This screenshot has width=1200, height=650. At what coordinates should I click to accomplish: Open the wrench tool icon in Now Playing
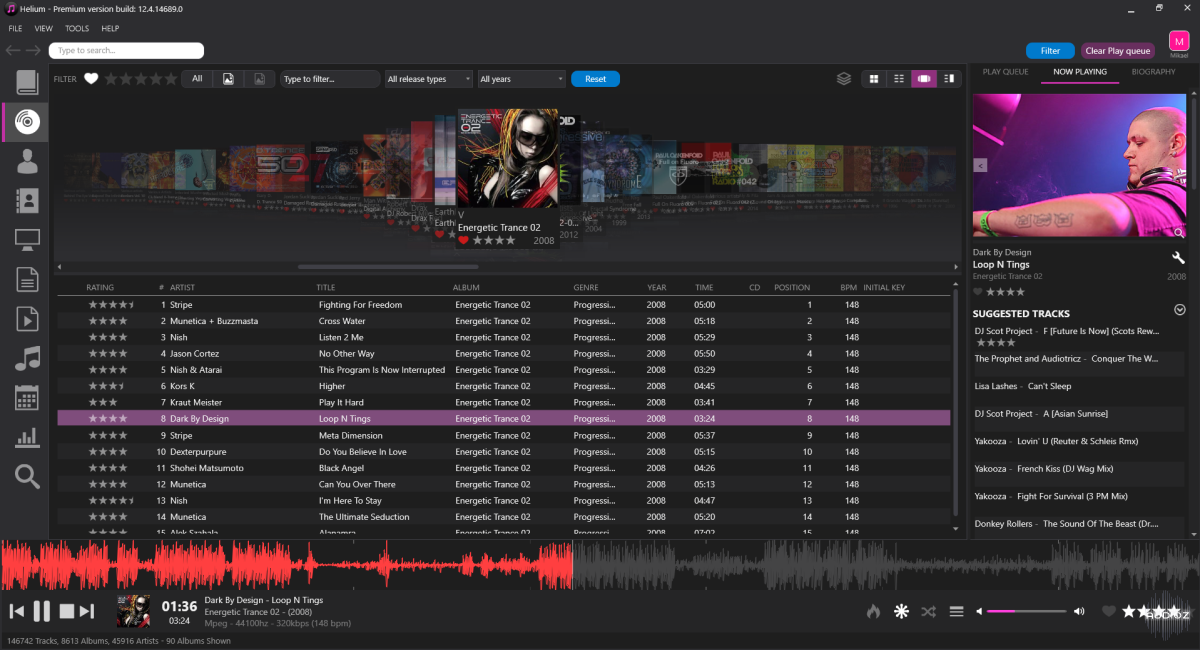(1178, 258)
